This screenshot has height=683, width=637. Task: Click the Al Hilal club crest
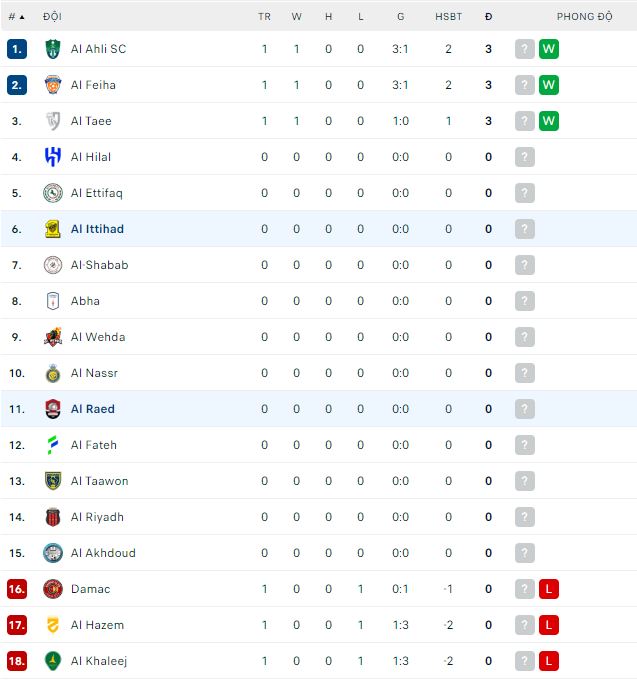pos(53,157)
